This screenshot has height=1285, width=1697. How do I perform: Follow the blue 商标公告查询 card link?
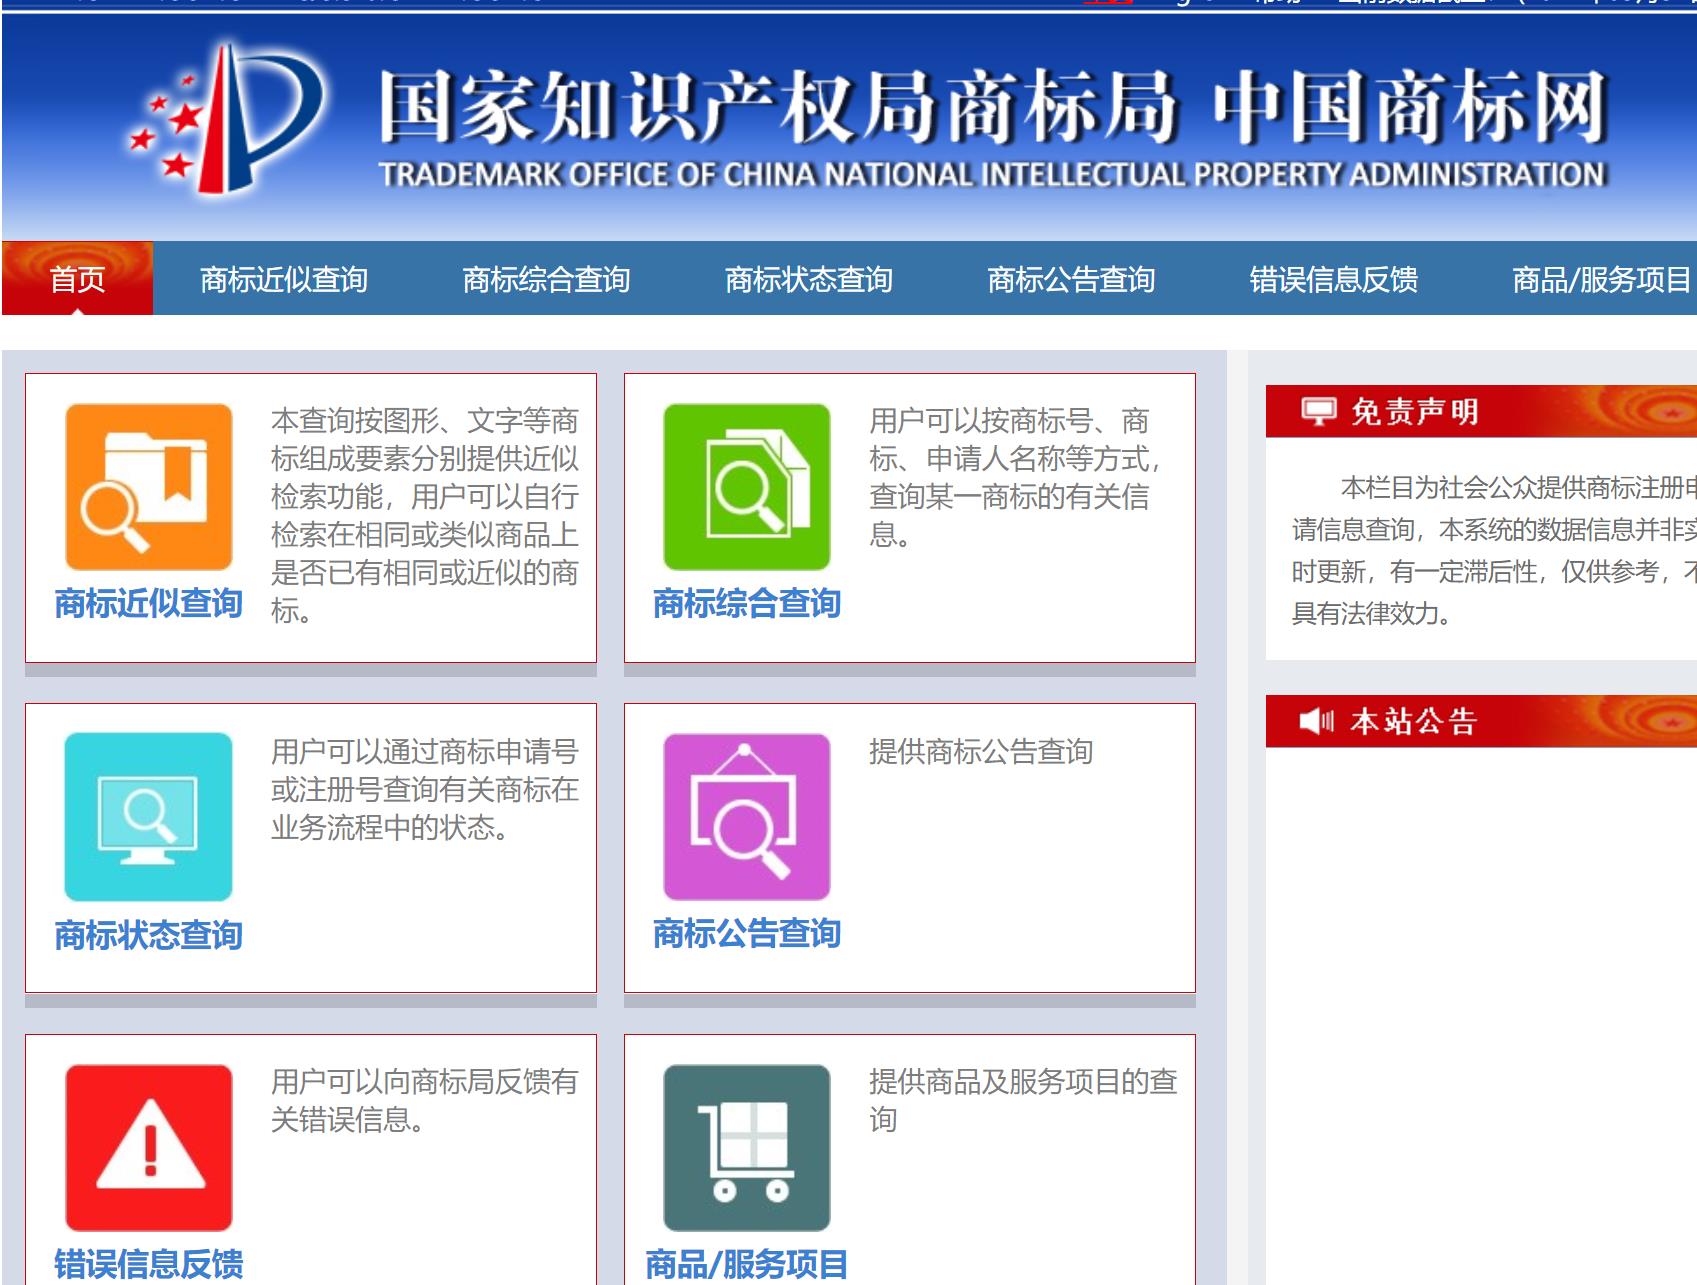point(746,933)
